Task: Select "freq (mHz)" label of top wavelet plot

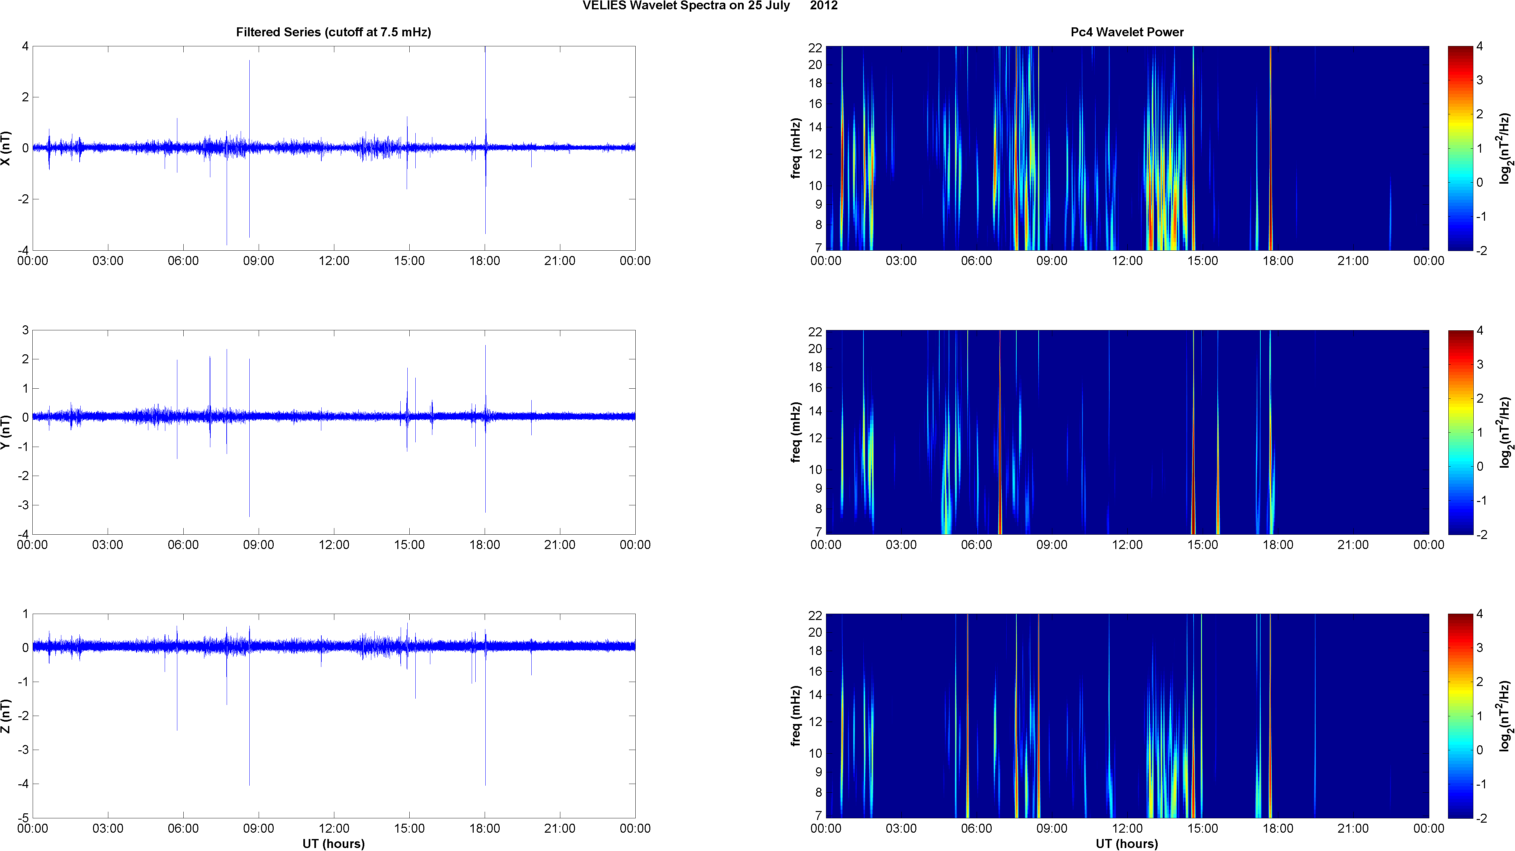Action: coord(796,148)
